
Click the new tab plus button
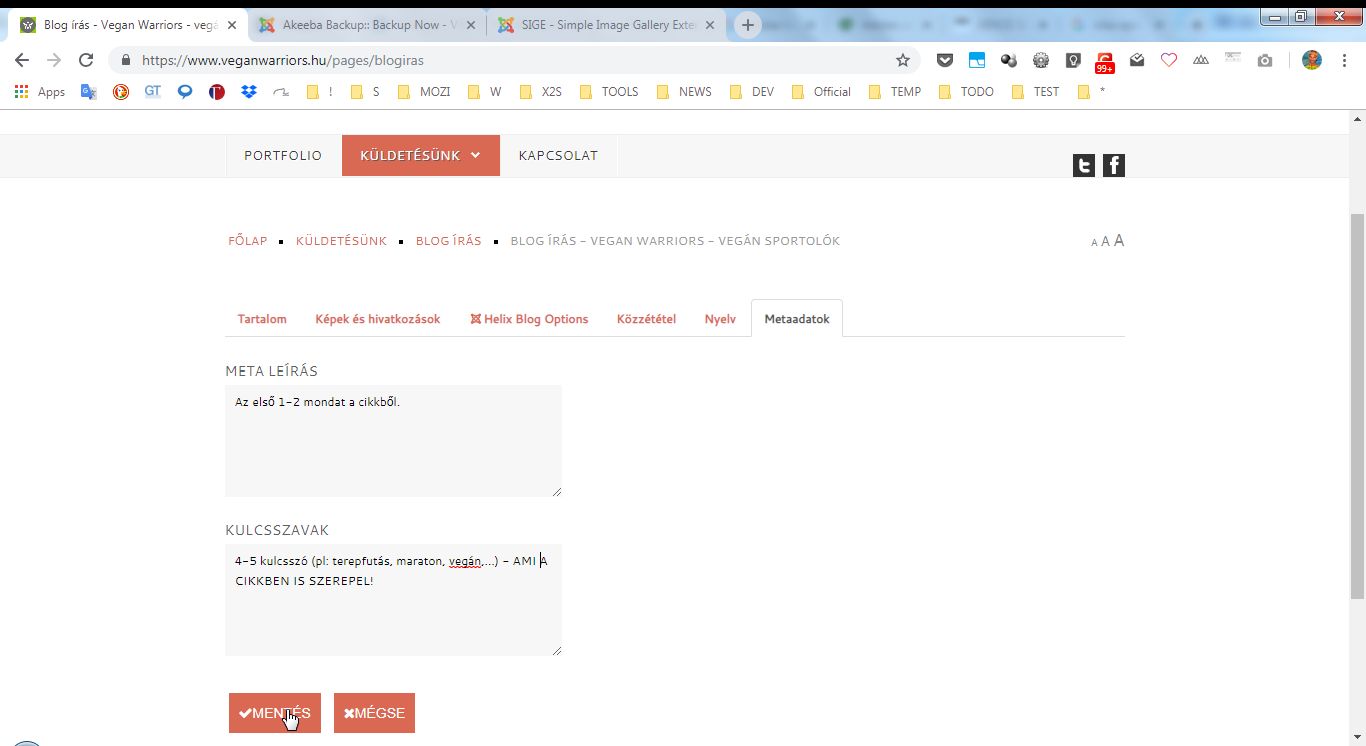click(747, 25)
